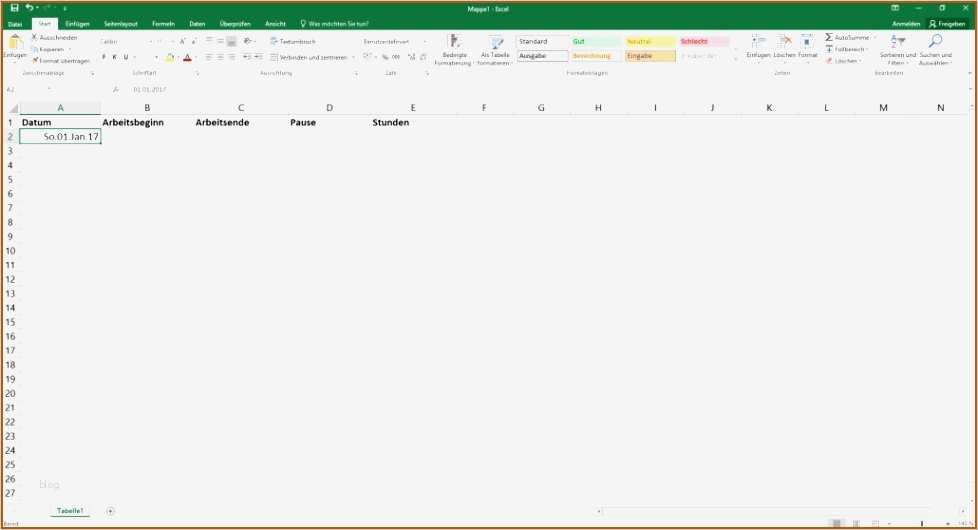The width and height of the screenshot is (978, 530).
Task: Click the AutoSumme sigma button
Action: pos(847,37)
